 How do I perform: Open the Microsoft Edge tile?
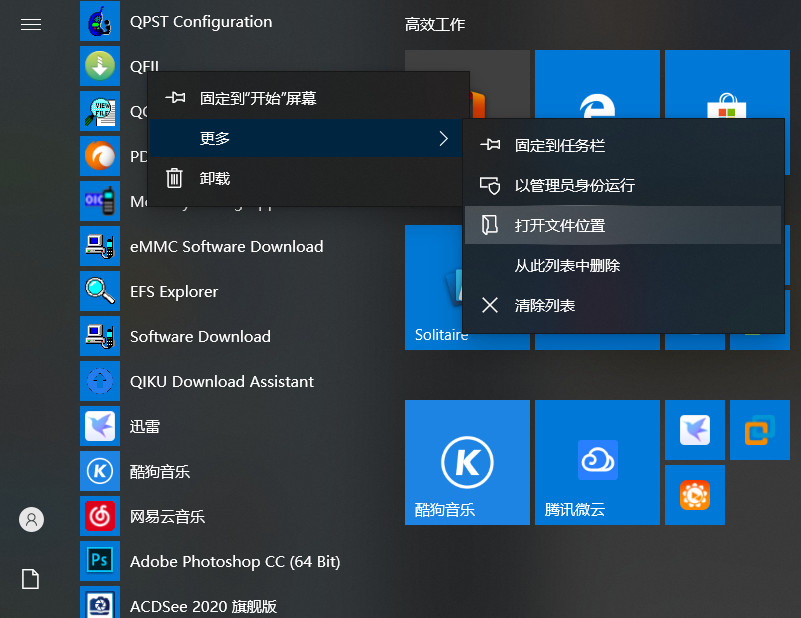click(597, 85)
